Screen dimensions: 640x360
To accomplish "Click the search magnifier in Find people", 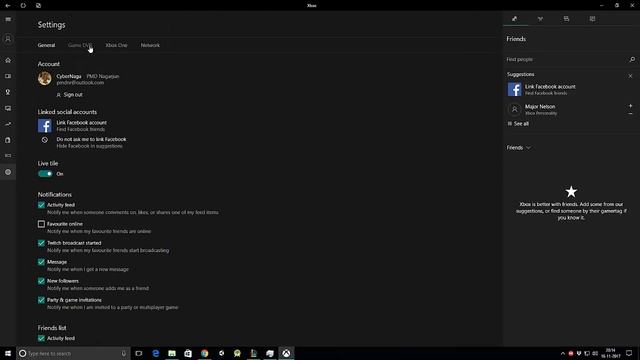I will 632,59.
